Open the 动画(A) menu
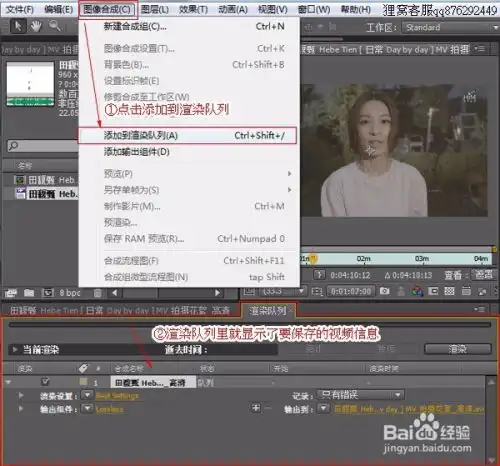Viewport: 500px width, 466px height. (x=233, y=9)
